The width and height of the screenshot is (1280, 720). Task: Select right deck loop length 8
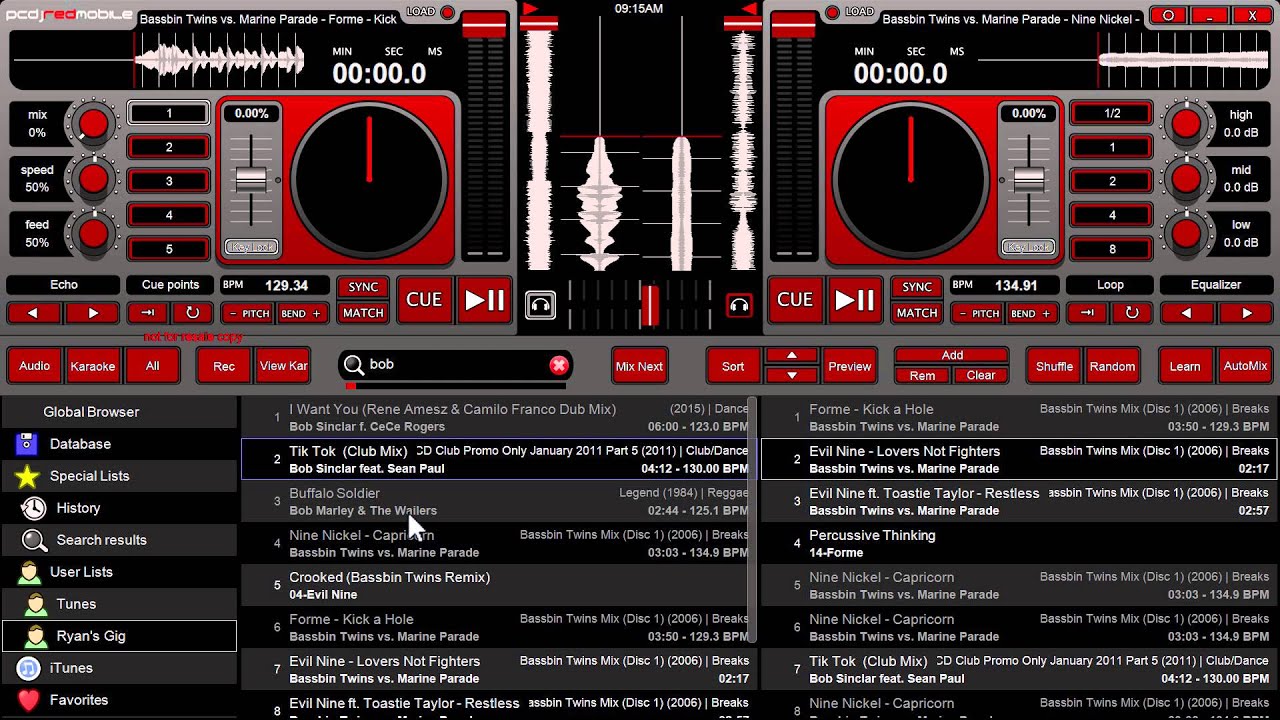(1111, 249)
